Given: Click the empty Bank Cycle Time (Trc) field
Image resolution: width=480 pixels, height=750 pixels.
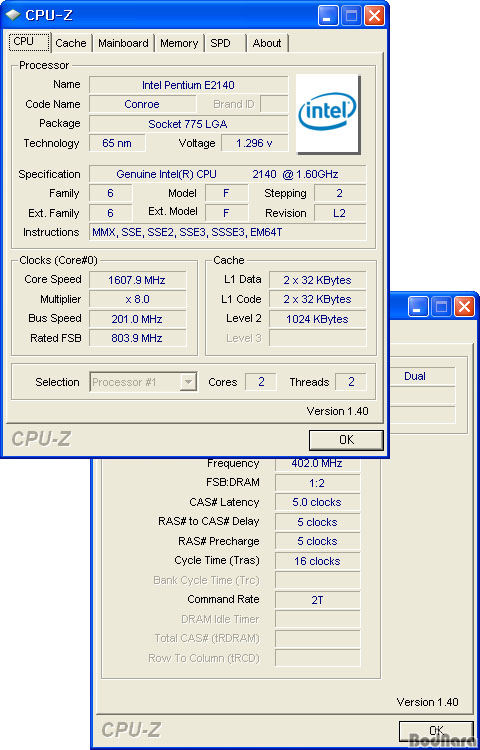Looking at the screenshot, I should point(317,580).
